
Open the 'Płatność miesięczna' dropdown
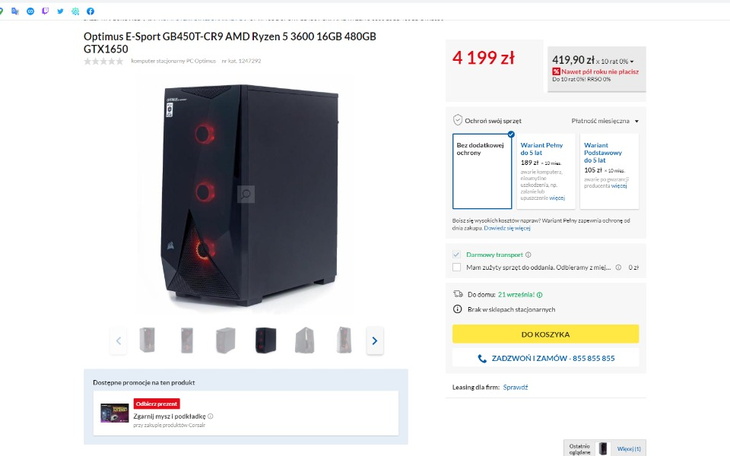pos(605,121)
